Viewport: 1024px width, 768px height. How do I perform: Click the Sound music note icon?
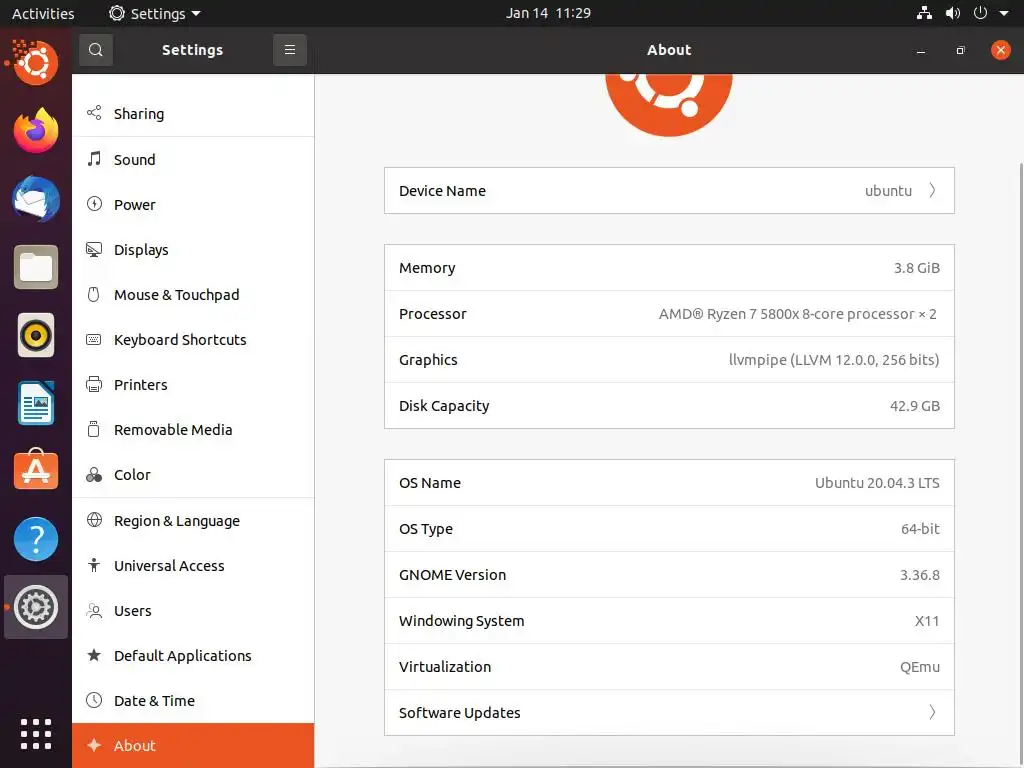[x=94, y=159]
